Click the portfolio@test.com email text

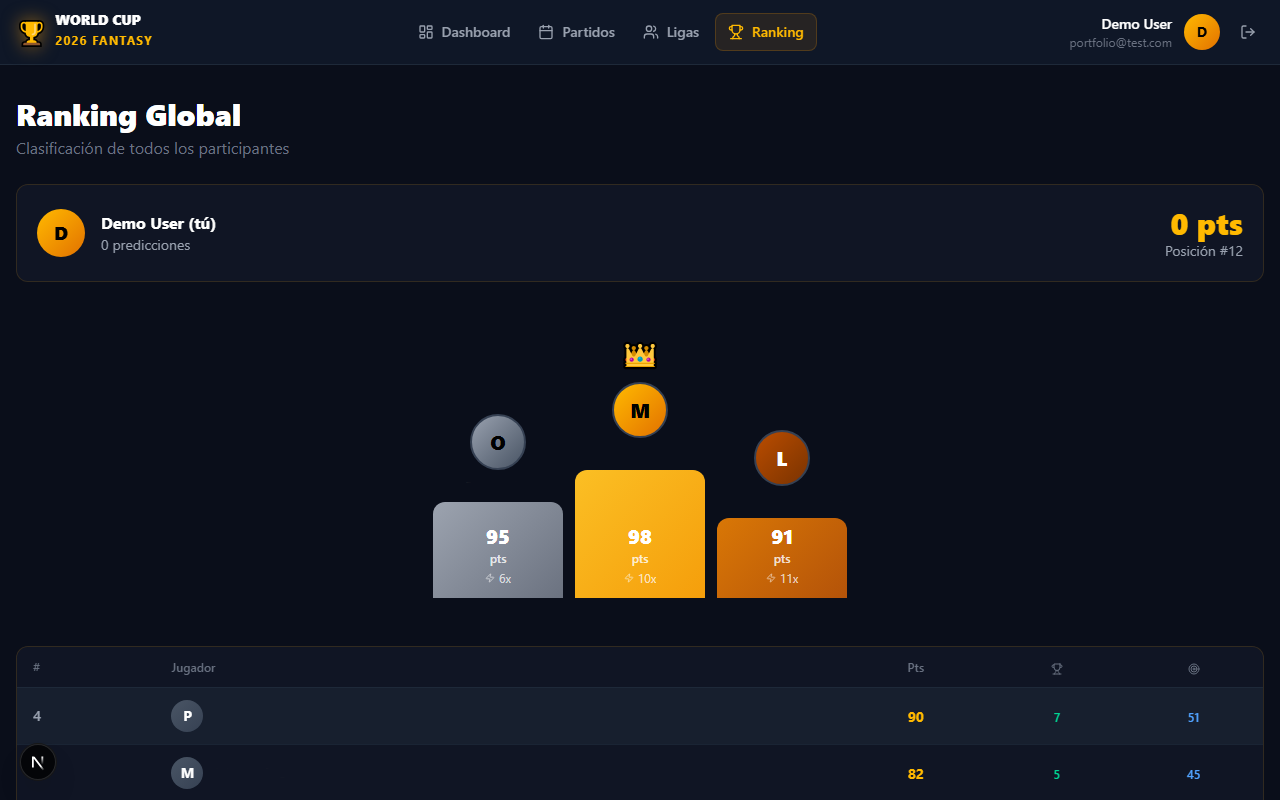coord(1120,43)
